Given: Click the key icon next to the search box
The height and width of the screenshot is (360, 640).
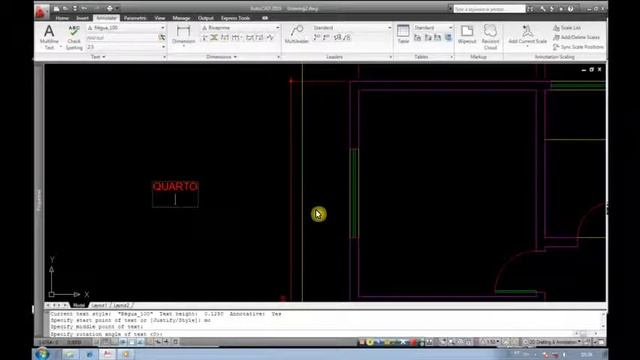Looking at the screenshot, I should 542,9.
